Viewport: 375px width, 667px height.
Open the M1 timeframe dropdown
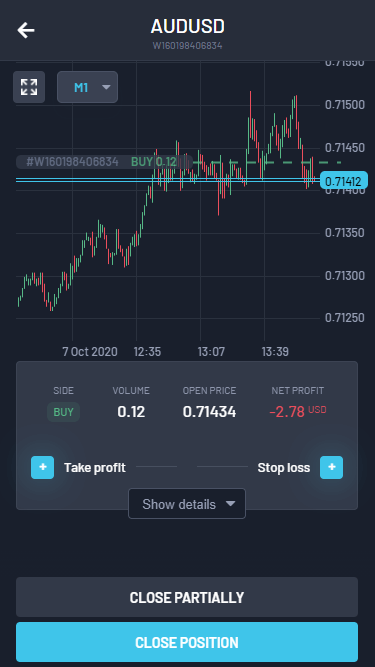click(88, 87)
